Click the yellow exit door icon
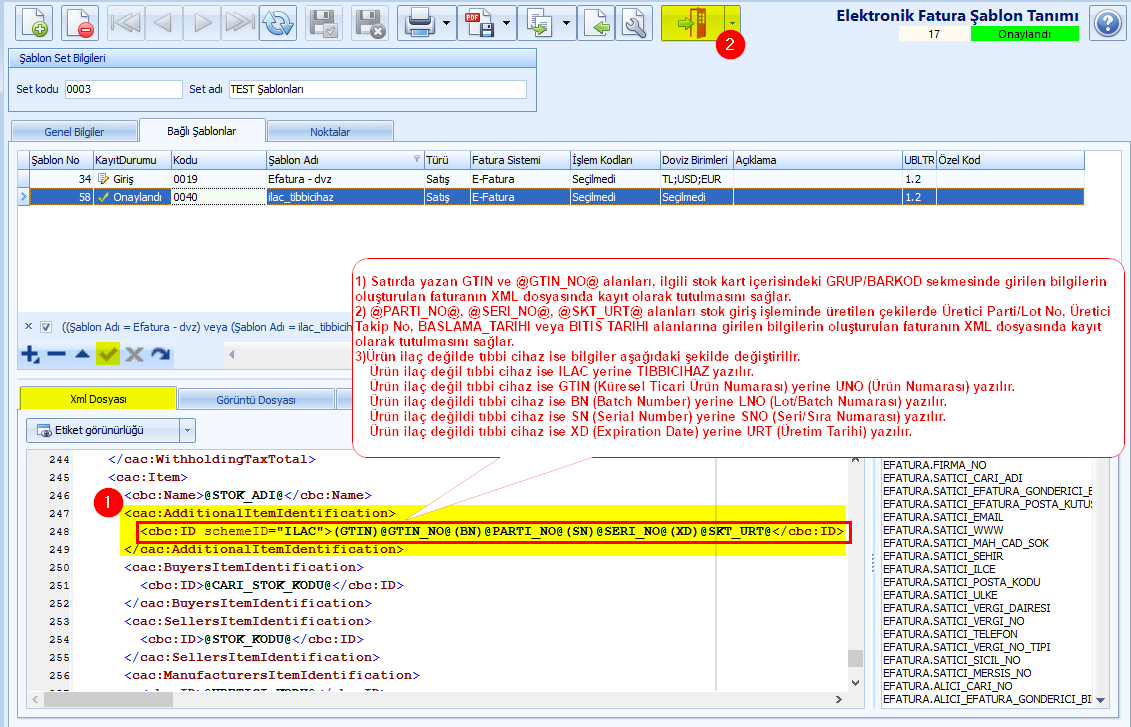This screenshot has height=727, width=1131. 692,23
